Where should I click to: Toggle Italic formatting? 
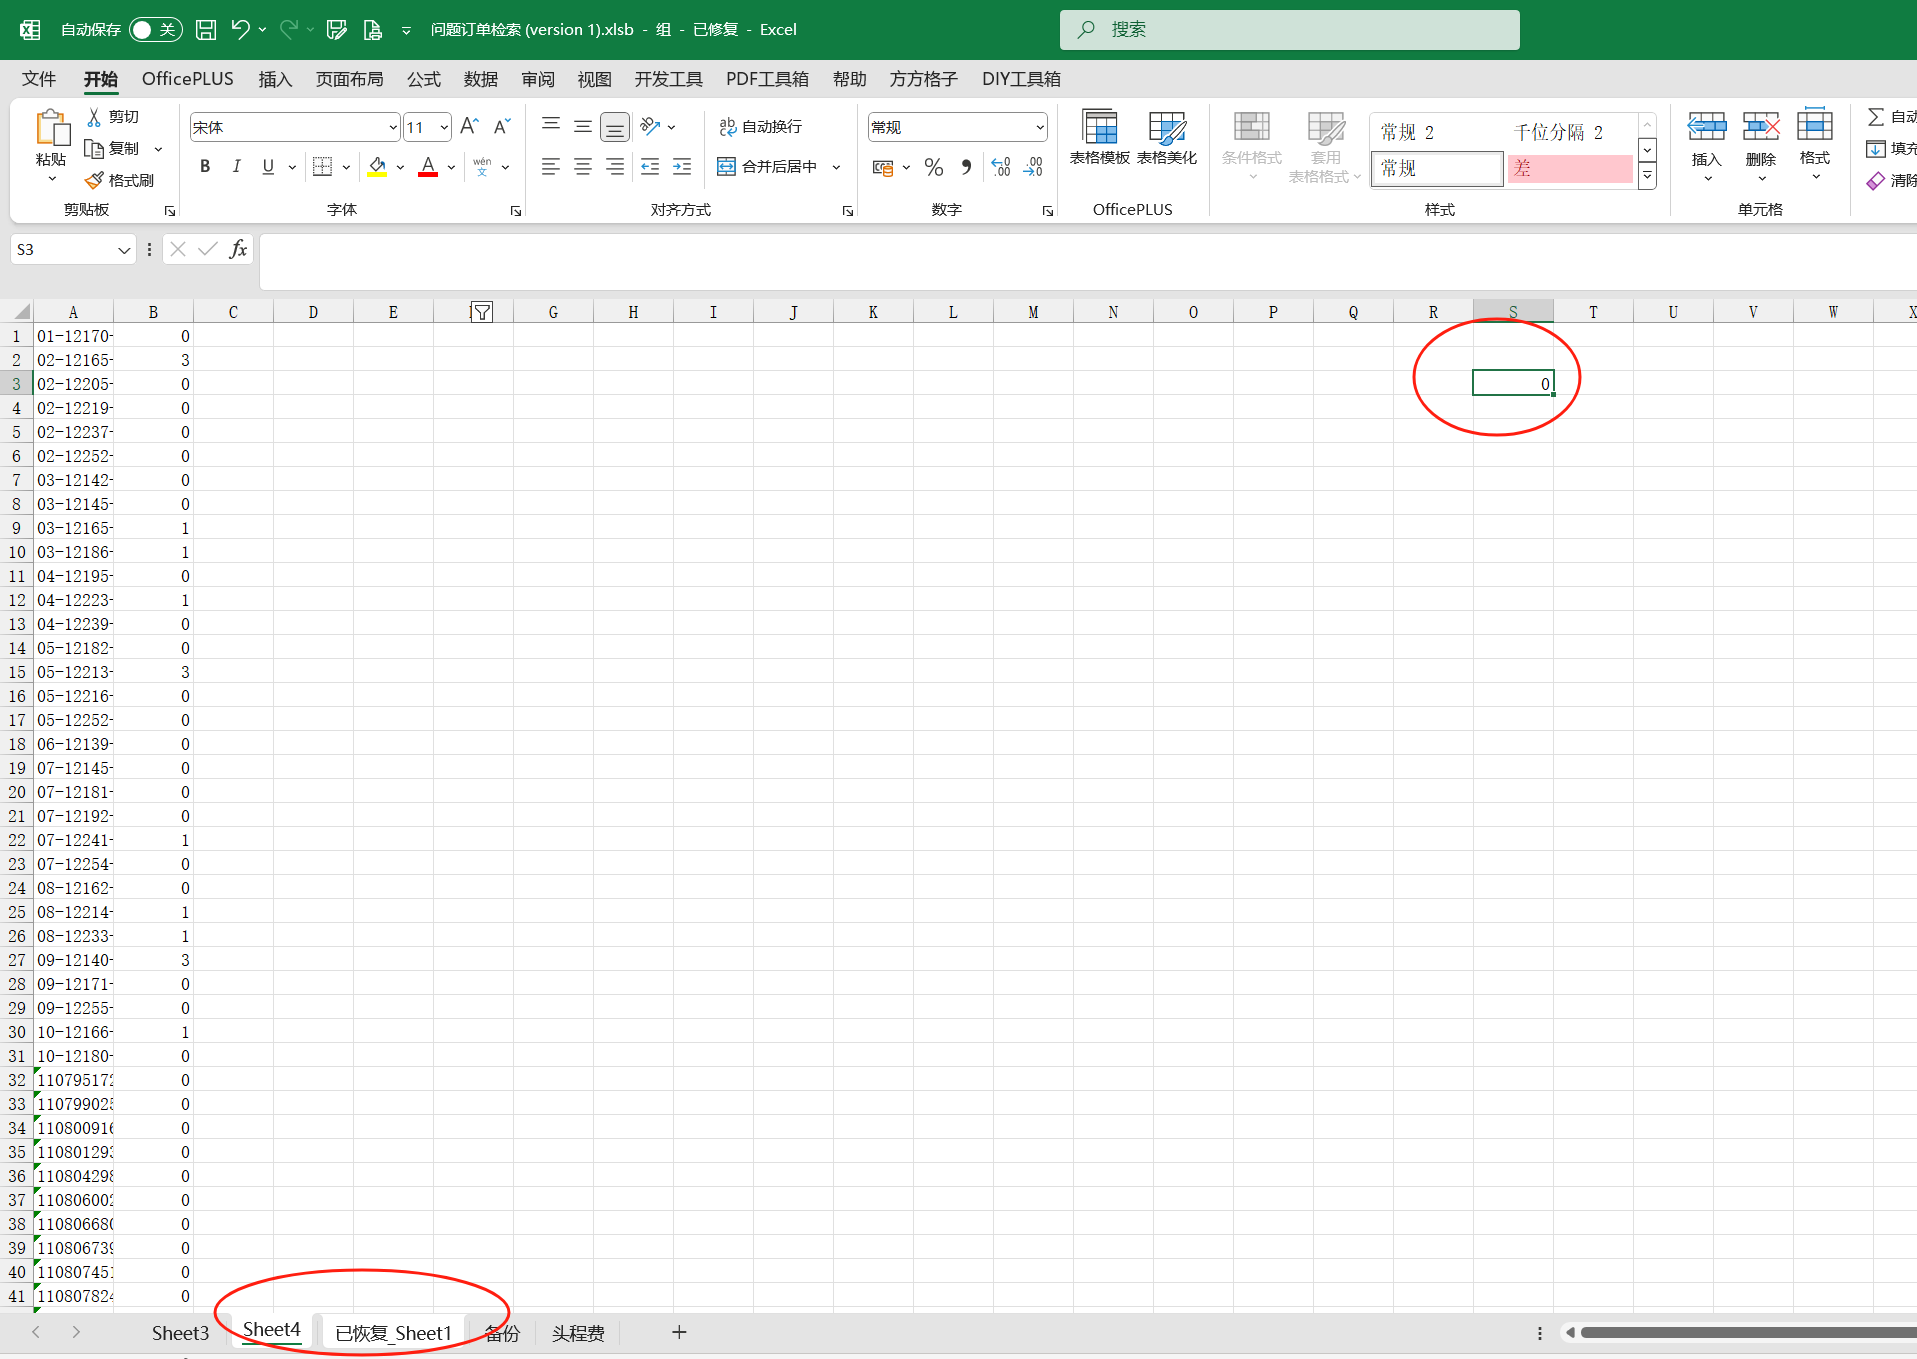(x=237, y=167)
